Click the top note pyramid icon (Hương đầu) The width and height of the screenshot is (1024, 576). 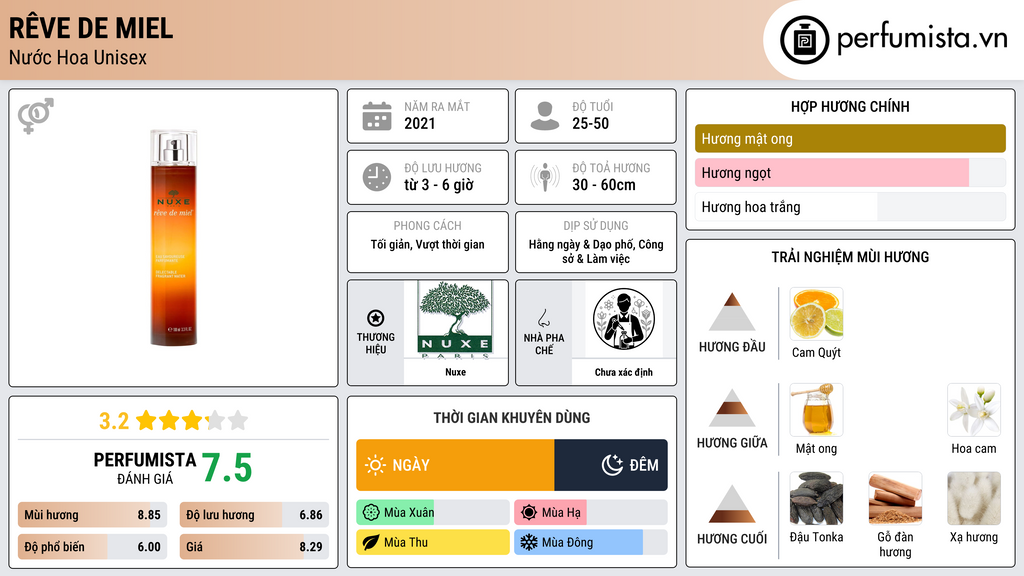coord(732,312)
